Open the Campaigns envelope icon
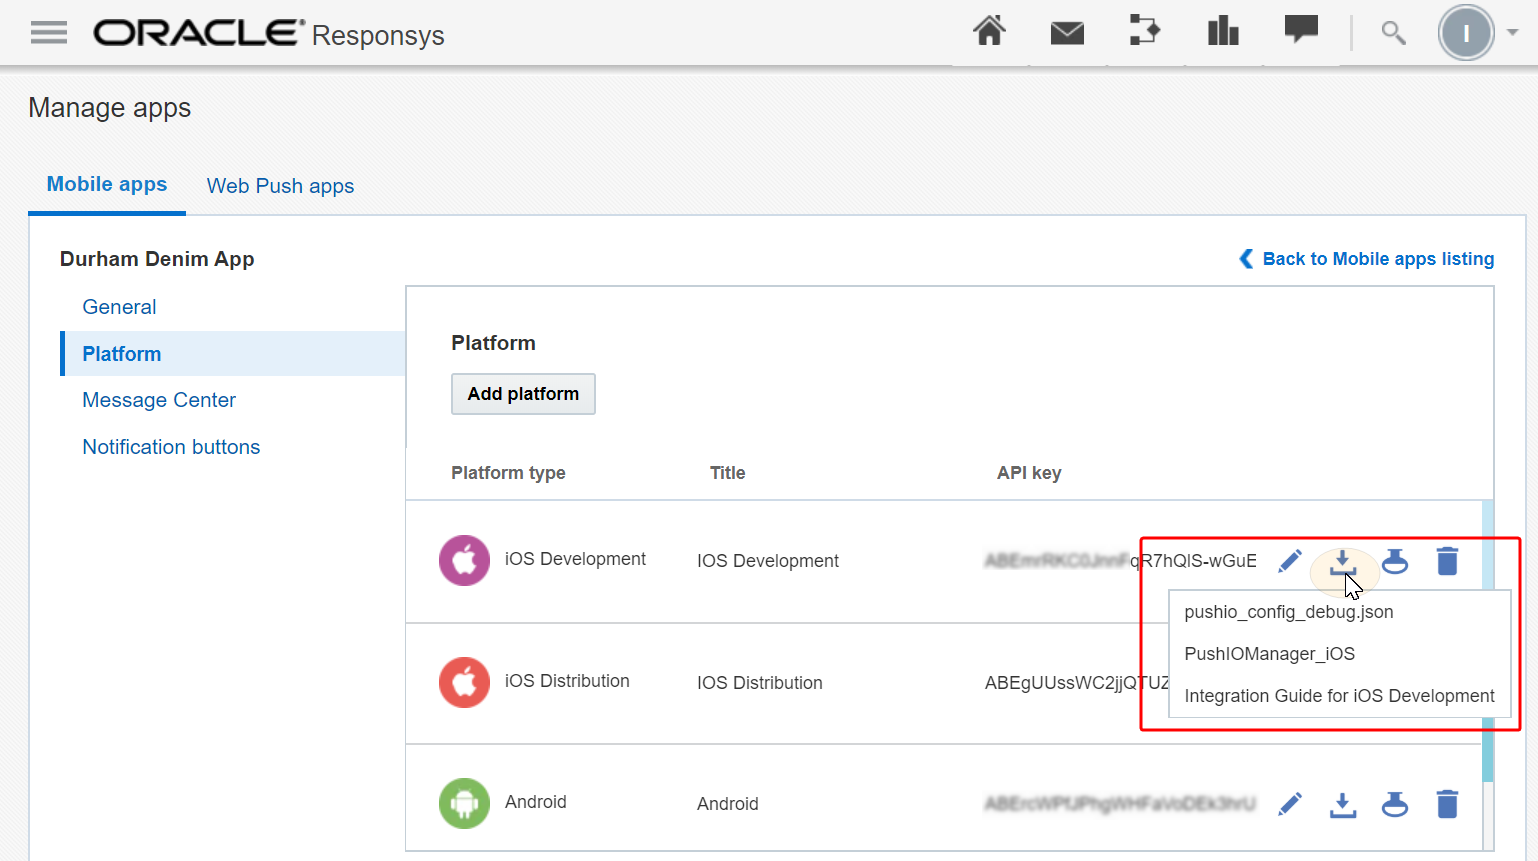The height and width of the screenshot is (861, 1538). [x=1067, y=33]
